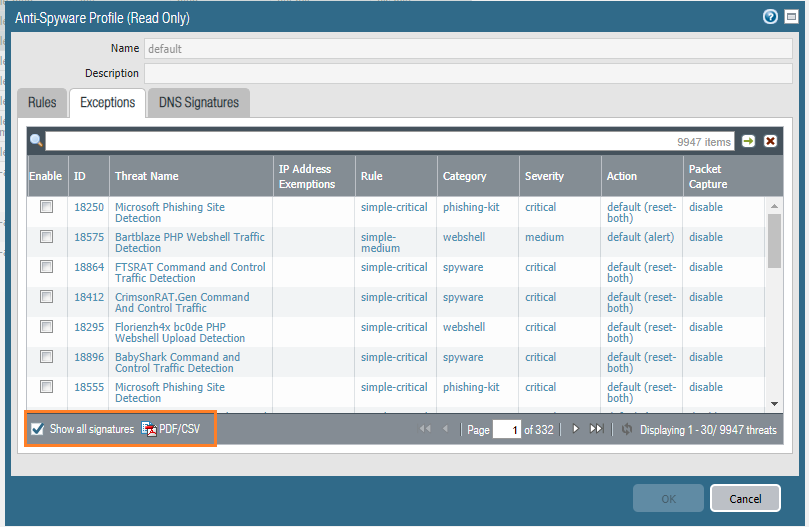Screen dimensions: 809x527
Task: Open the DNS Signatures tab
Action: tap(199, 102)
